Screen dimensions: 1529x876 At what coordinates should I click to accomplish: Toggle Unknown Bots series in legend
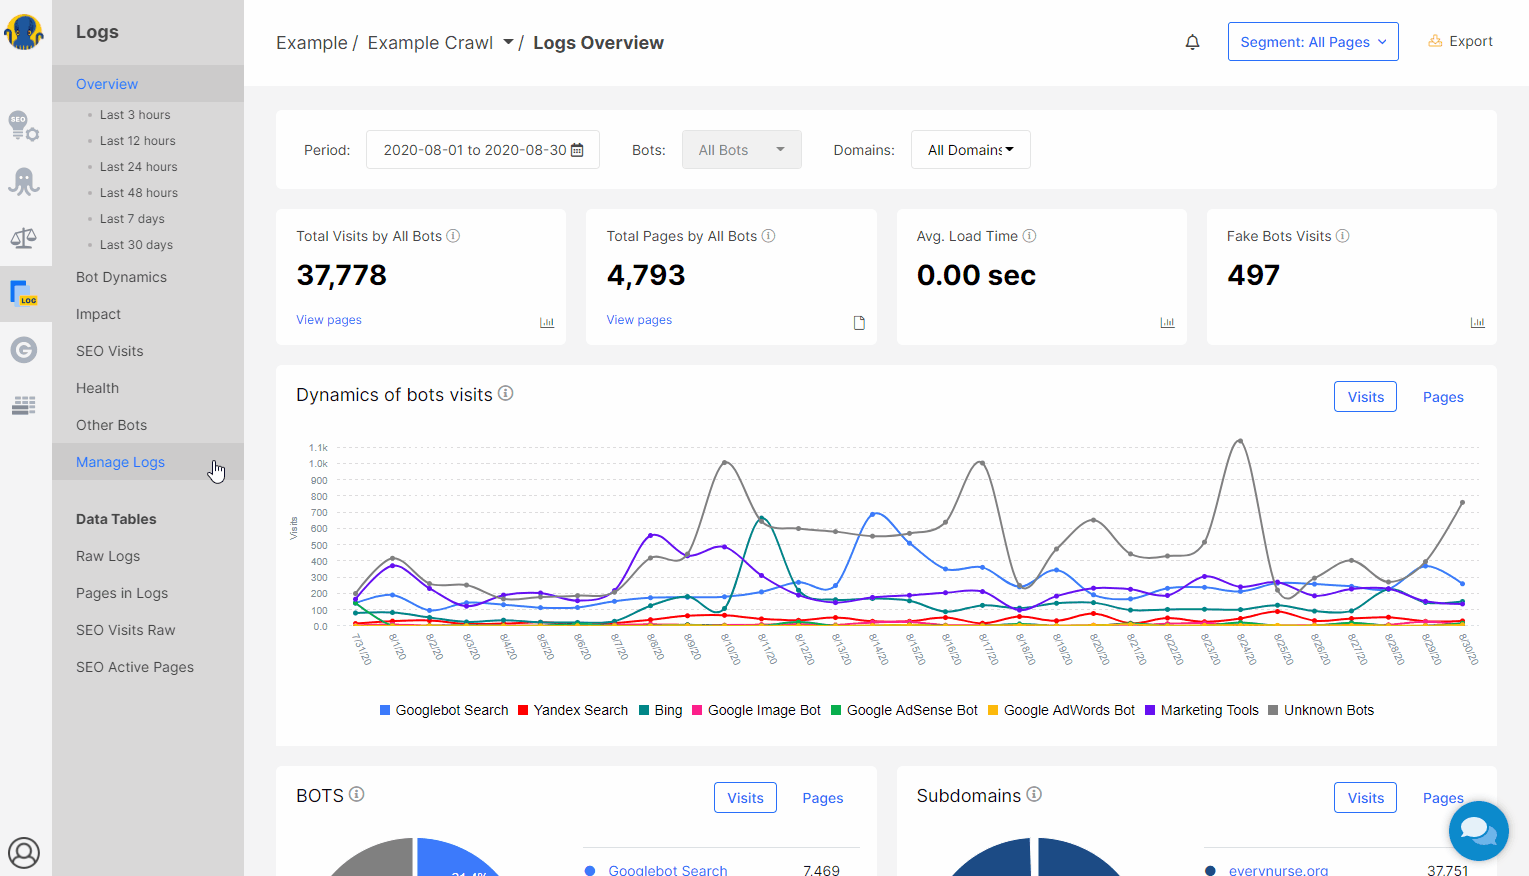pos(1321,710)
